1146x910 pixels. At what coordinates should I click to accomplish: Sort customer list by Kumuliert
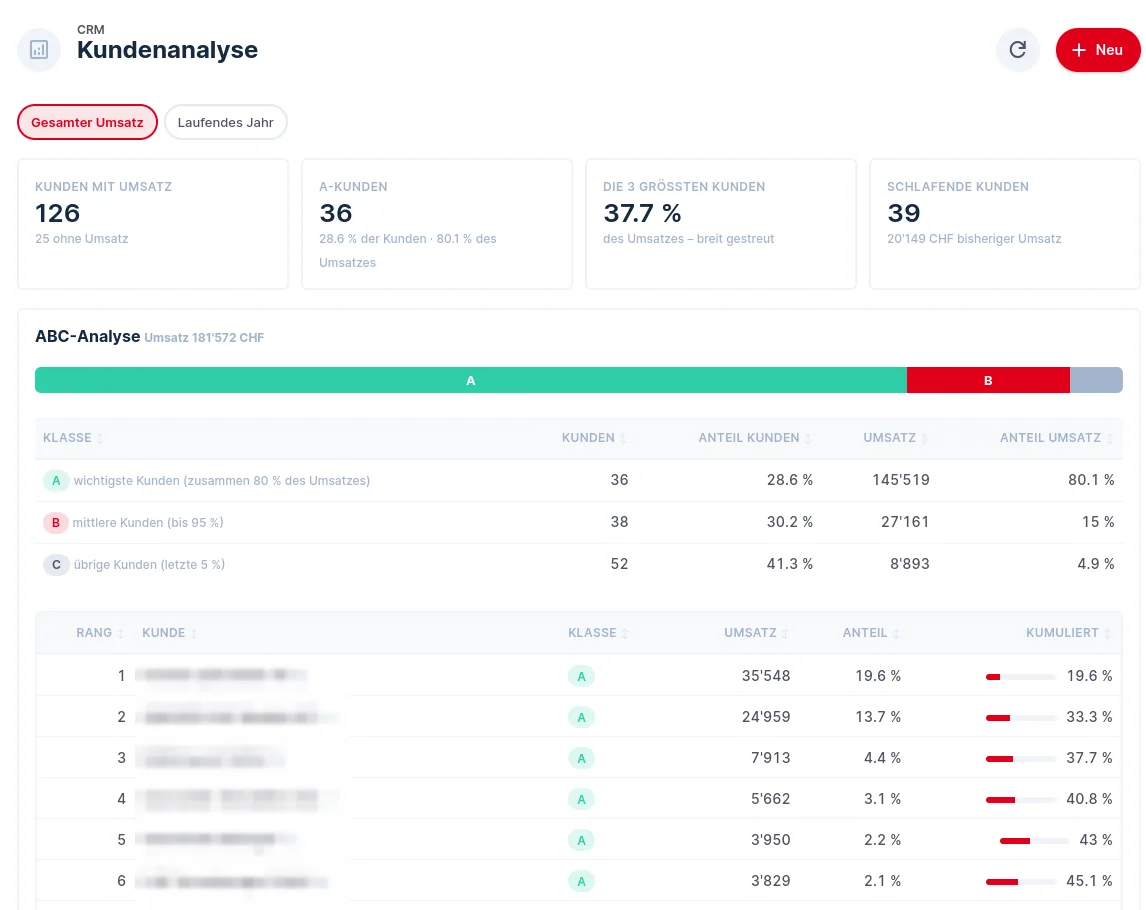point(1069,633)
